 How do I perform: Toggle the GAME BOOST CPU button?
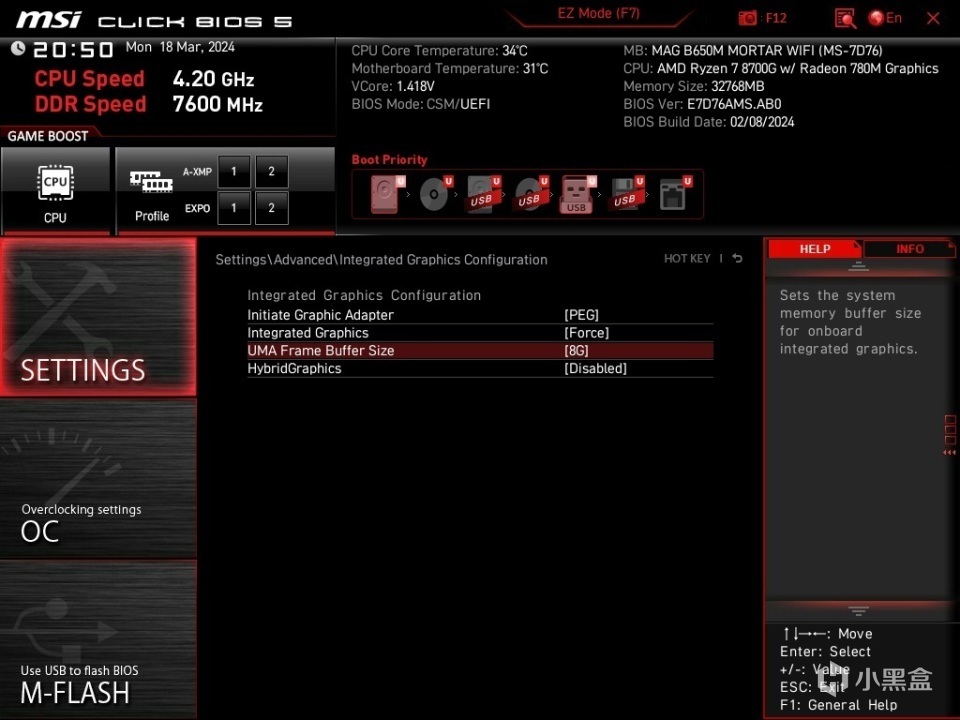[x=55, y=190]
